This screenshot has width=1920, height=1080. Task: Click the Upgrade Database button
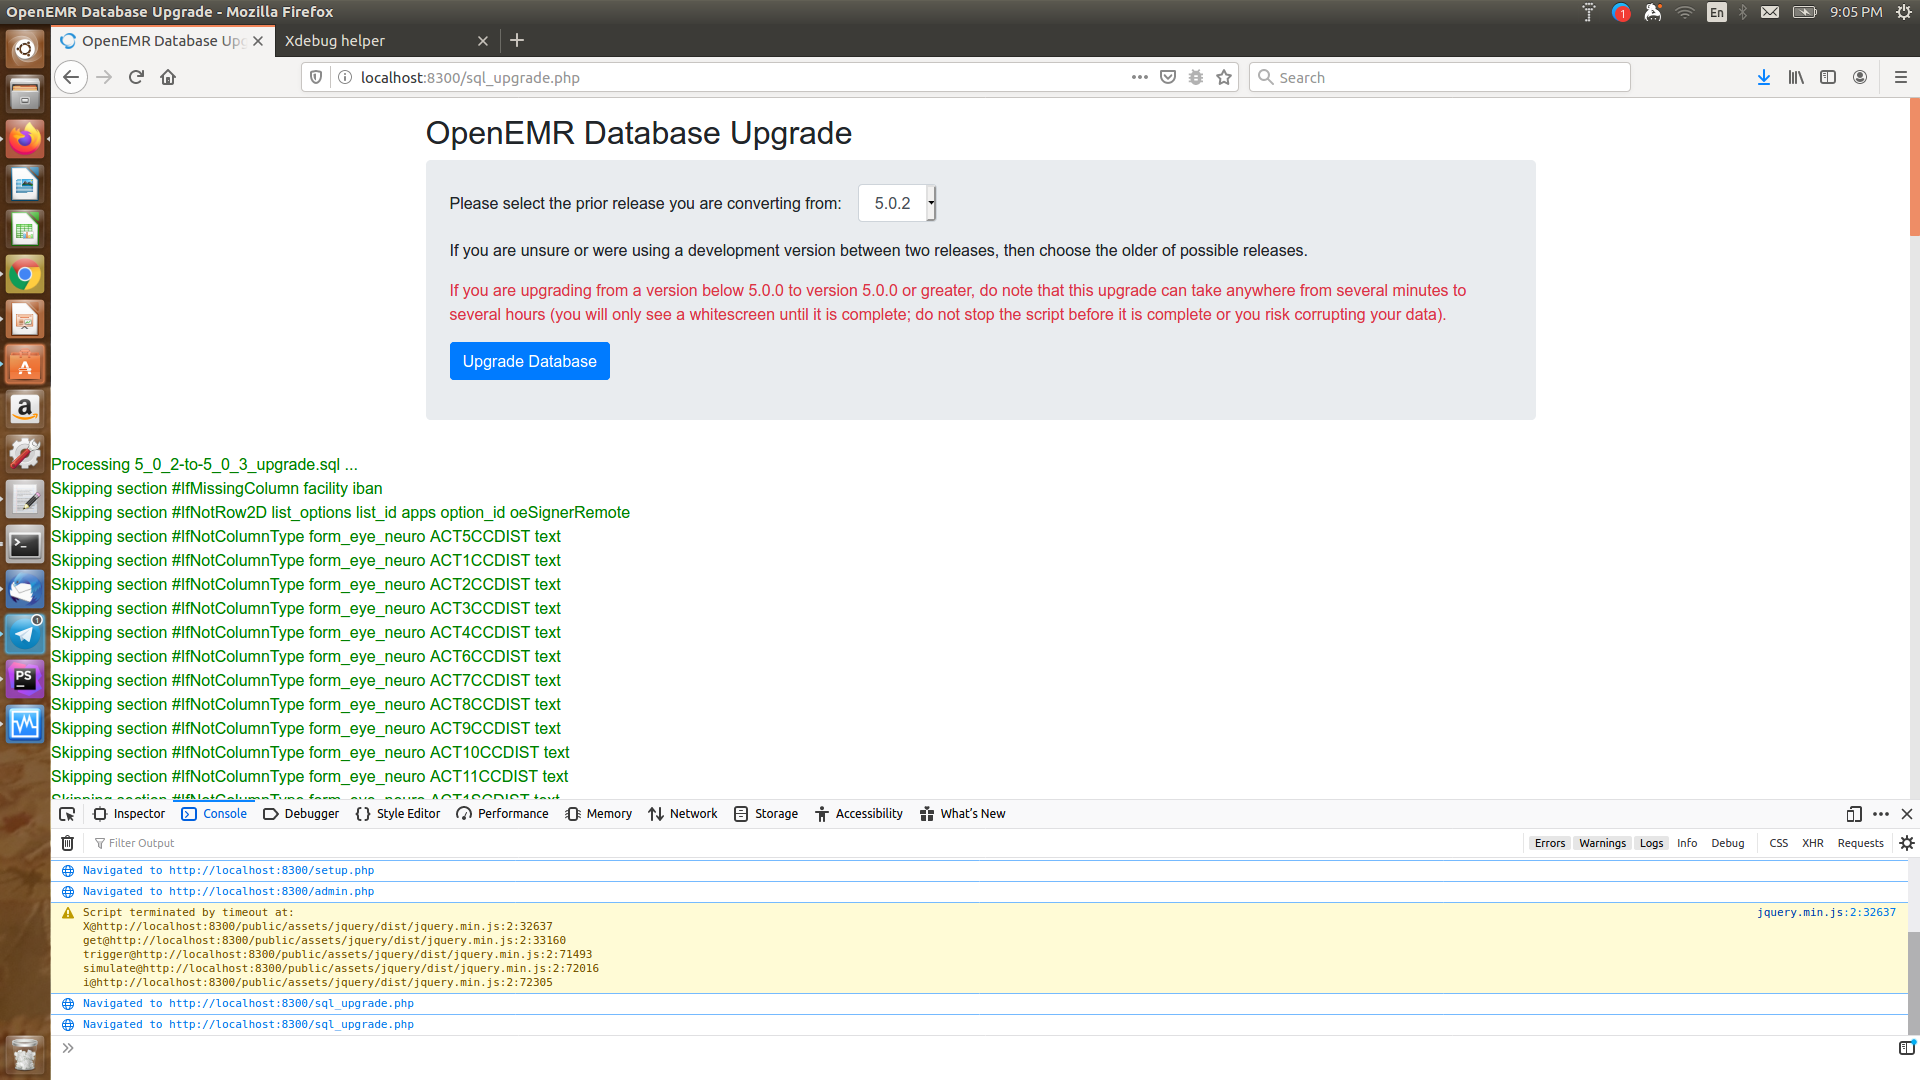[x=529, y=361]
